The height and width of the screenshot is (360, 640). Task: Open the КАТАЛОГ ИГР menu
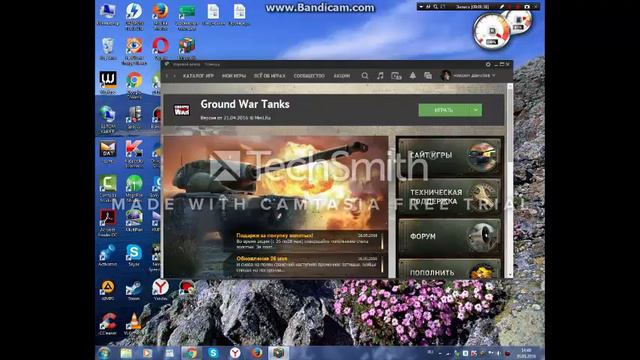[198, 76]
